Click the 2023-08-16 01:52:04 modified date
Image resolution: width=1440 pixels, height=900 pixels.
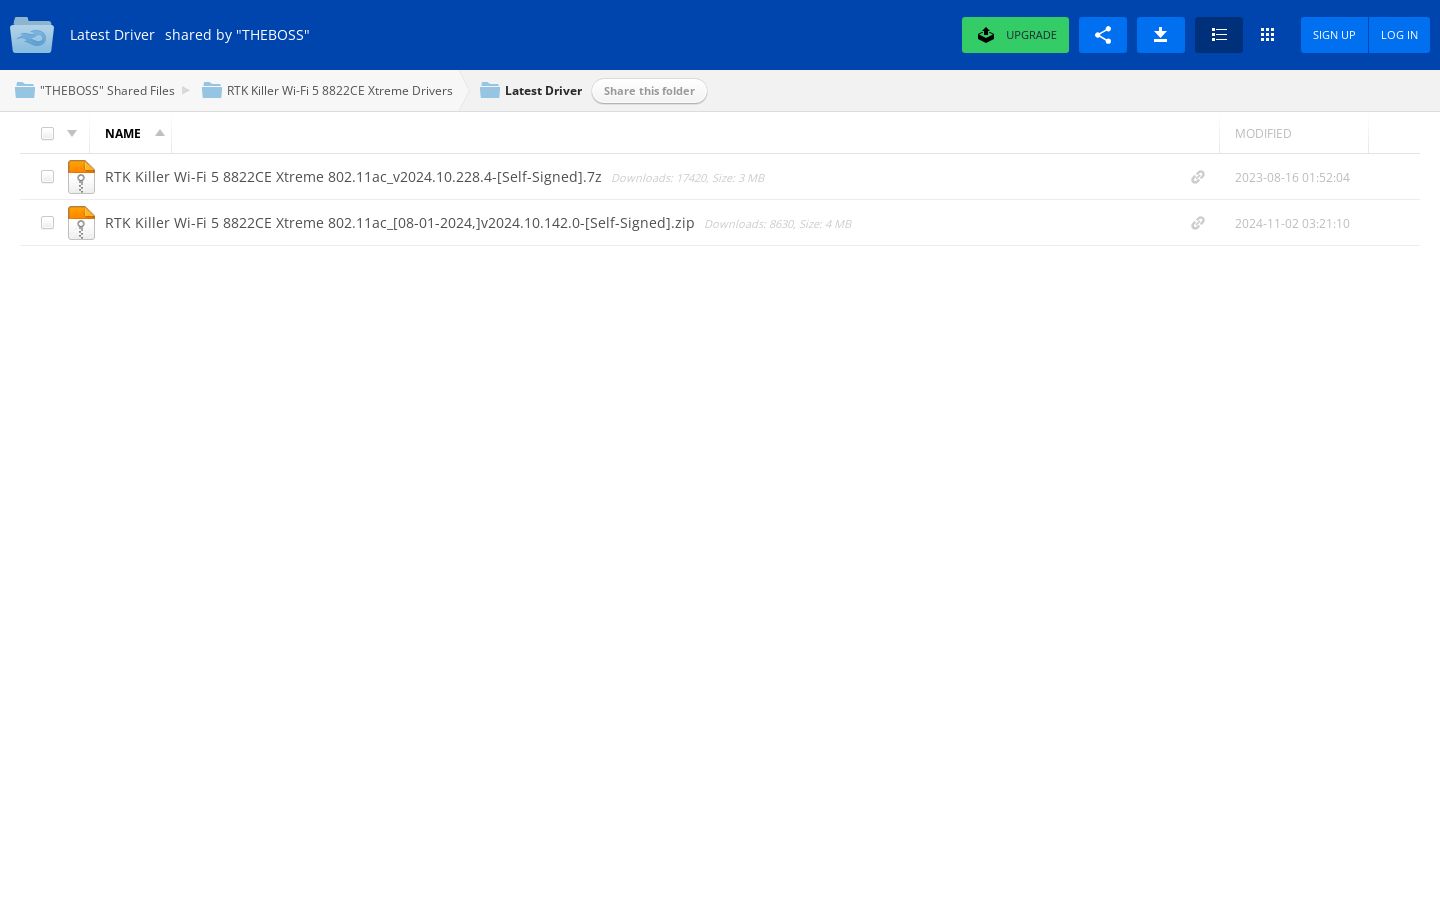[x=1292, y=177]
